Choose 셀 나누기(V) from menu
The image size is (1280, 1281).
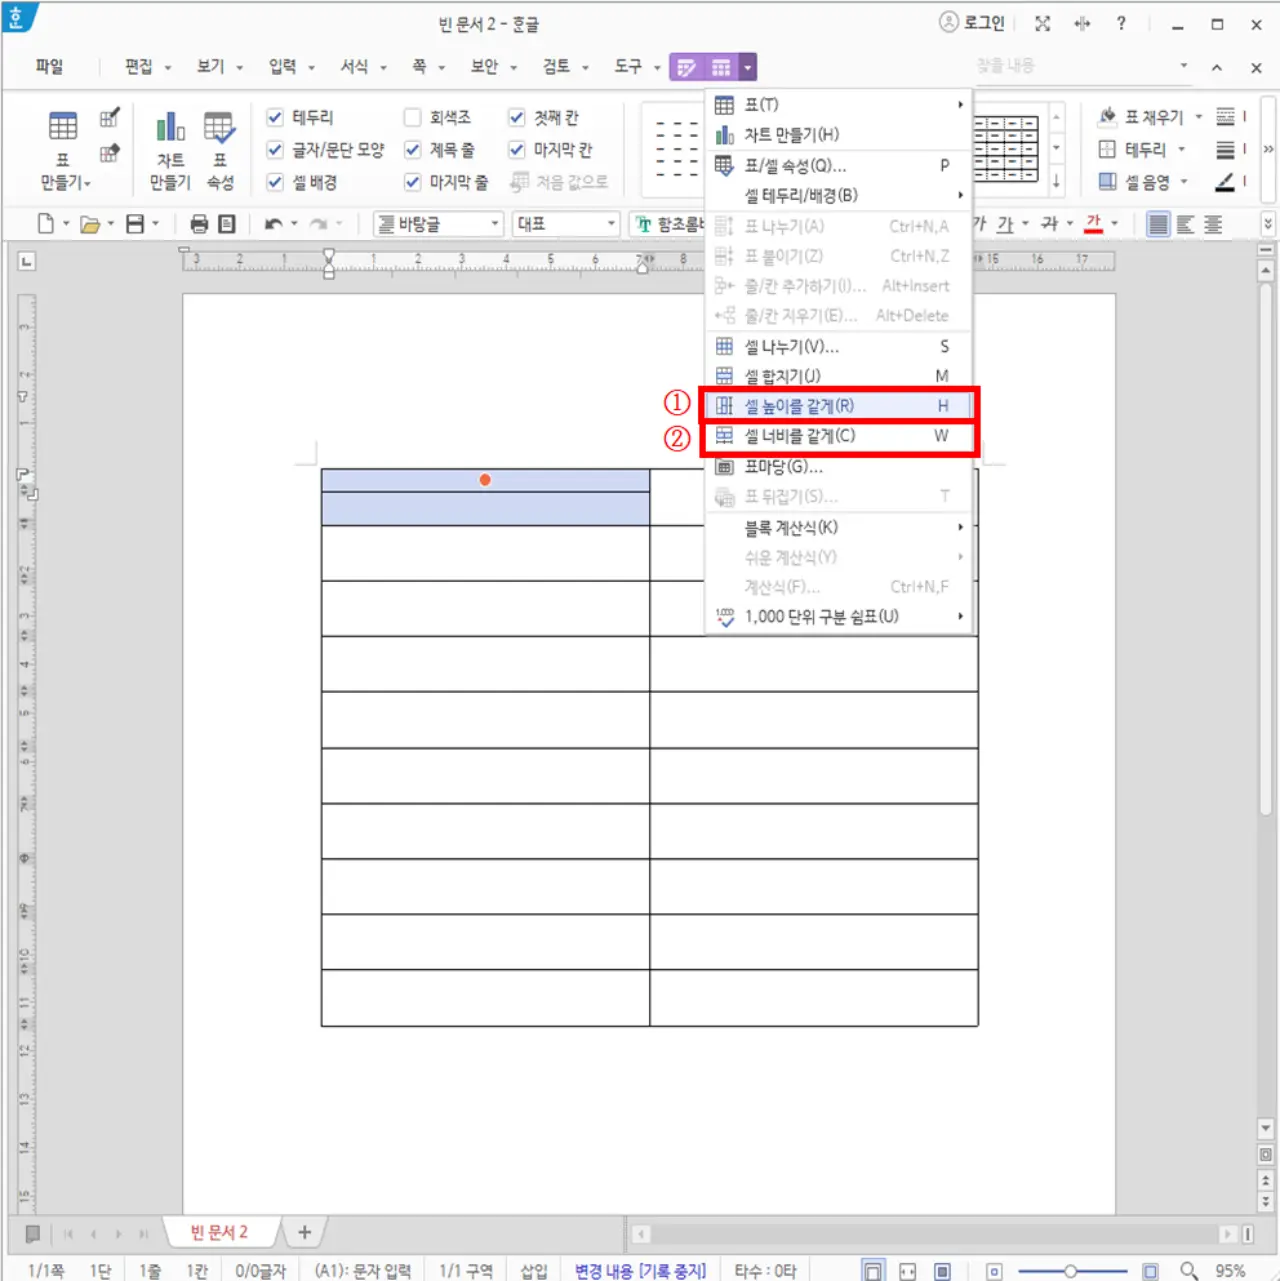pos(840,346)
